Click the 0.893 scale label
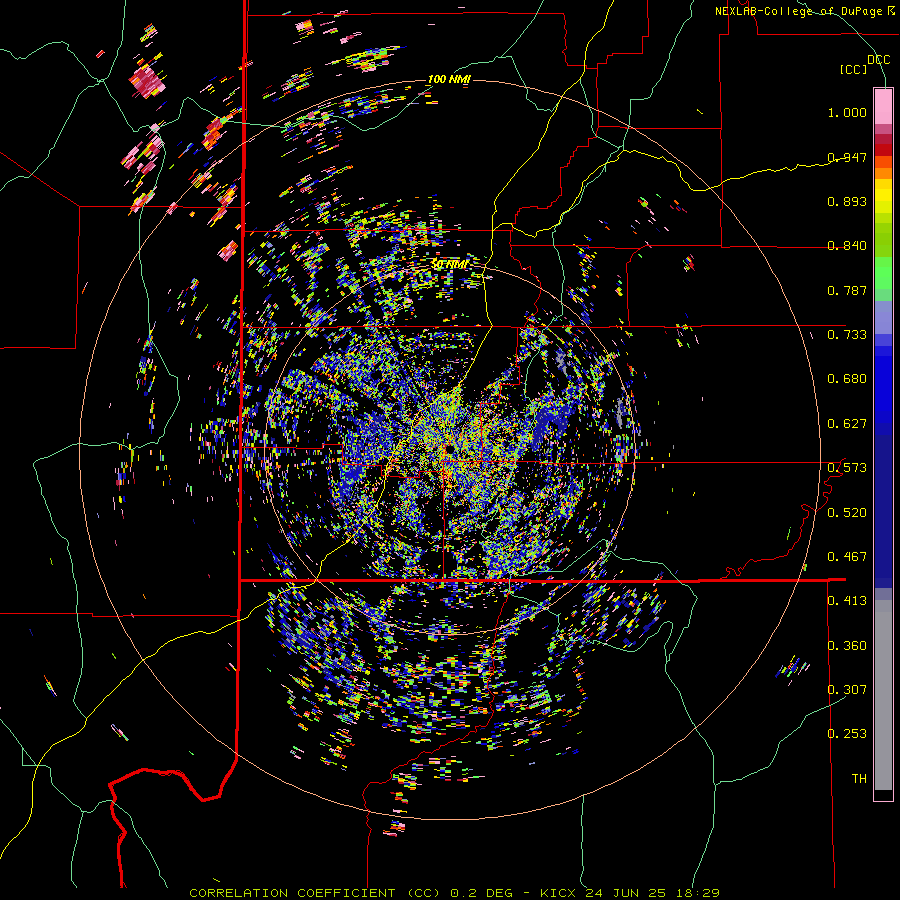The image size is (900, 900). pos(847,201)
